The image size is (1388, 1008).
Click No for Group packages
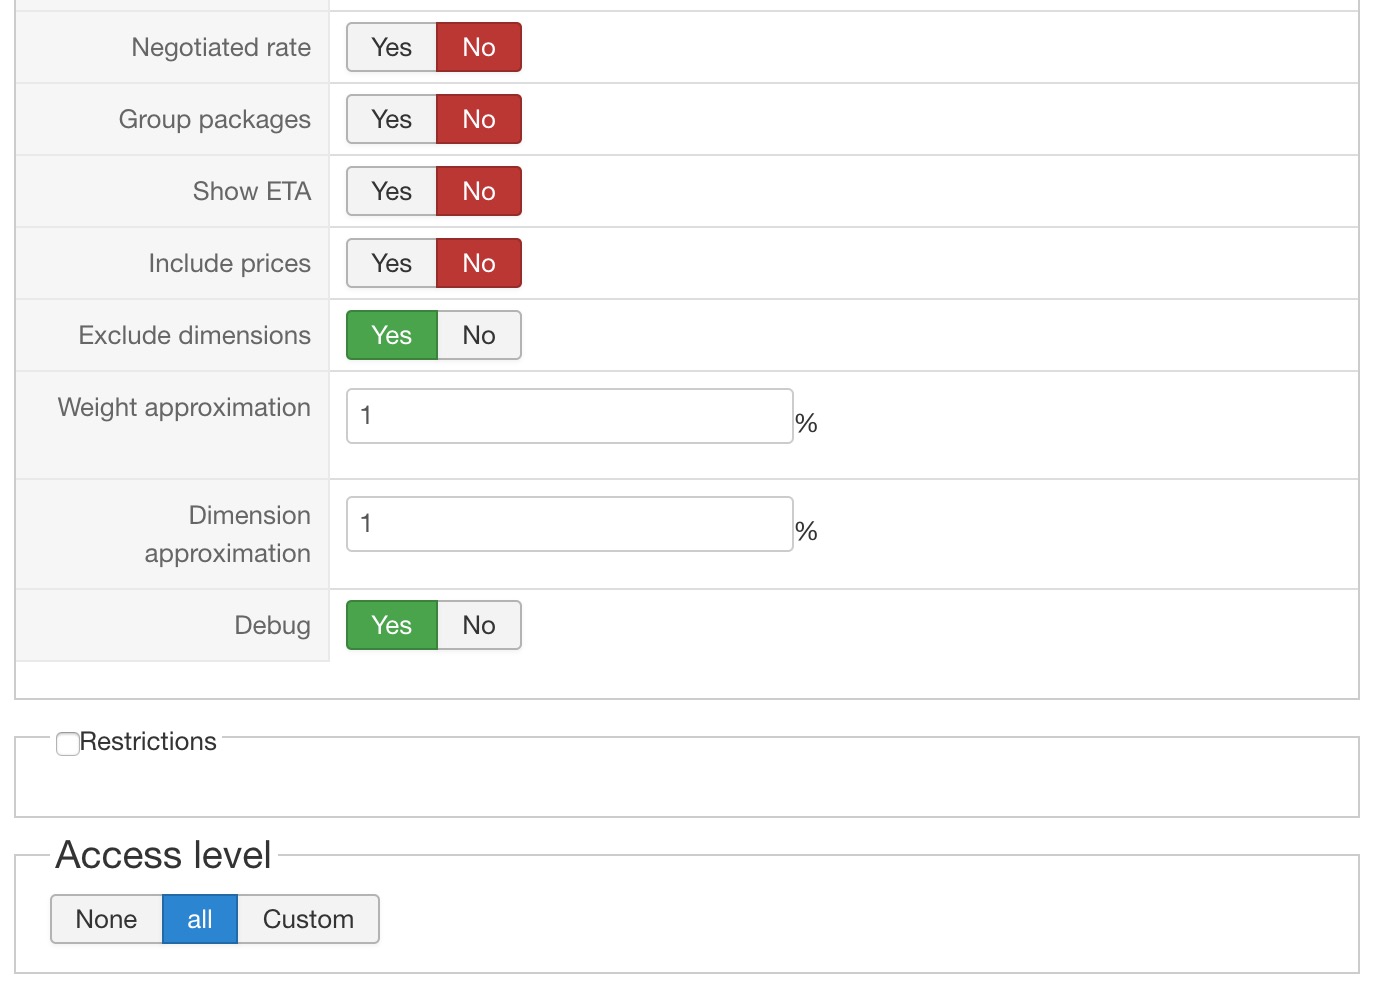click(x=479, y=120)
